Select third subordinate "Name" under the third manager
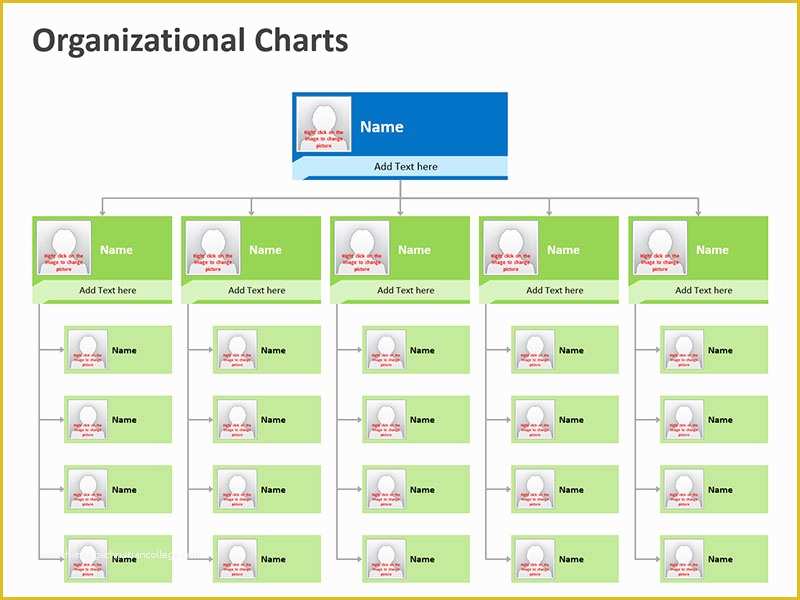Viewport: 800px width, 600px height. pos(422,490)
